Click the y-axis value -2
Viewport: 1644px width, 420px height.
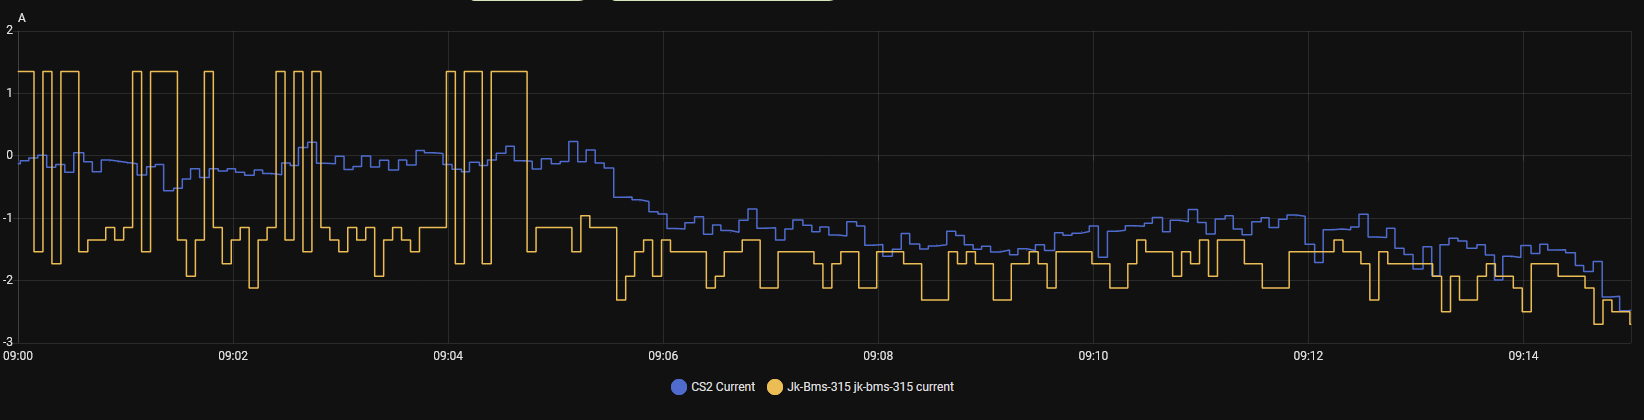click(x=9, y=280)
